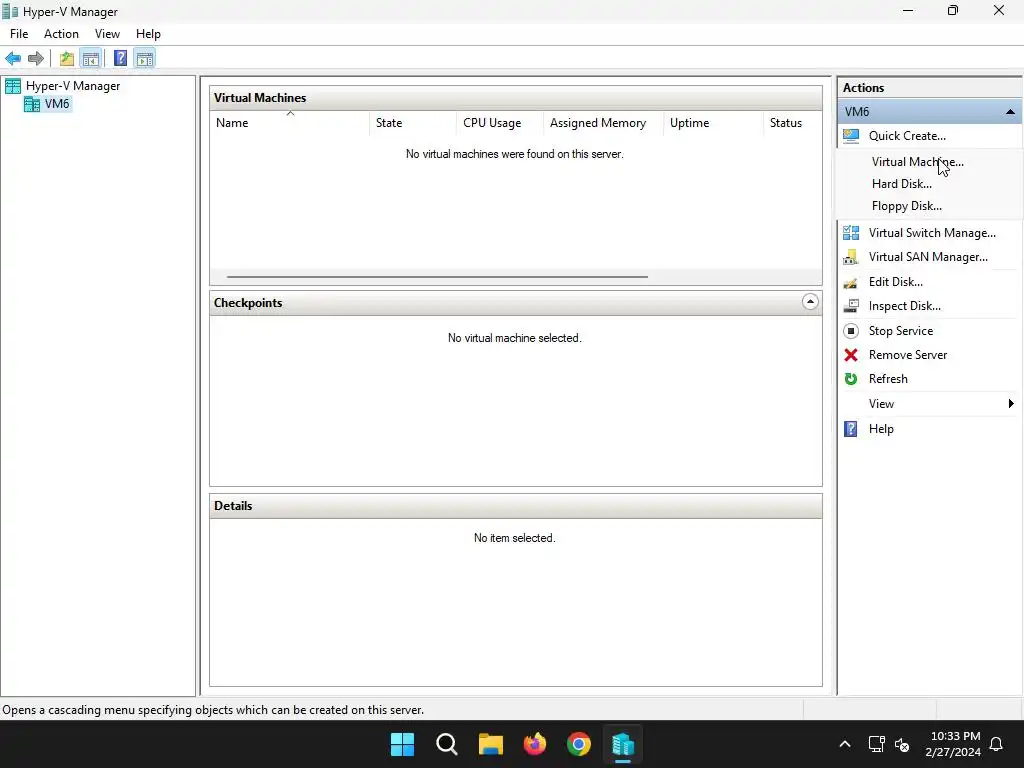Click the Virtual SAN Manager icon
Image resolution: width=1024 pixels, height=768 pixels.
[x=851, y=257]
